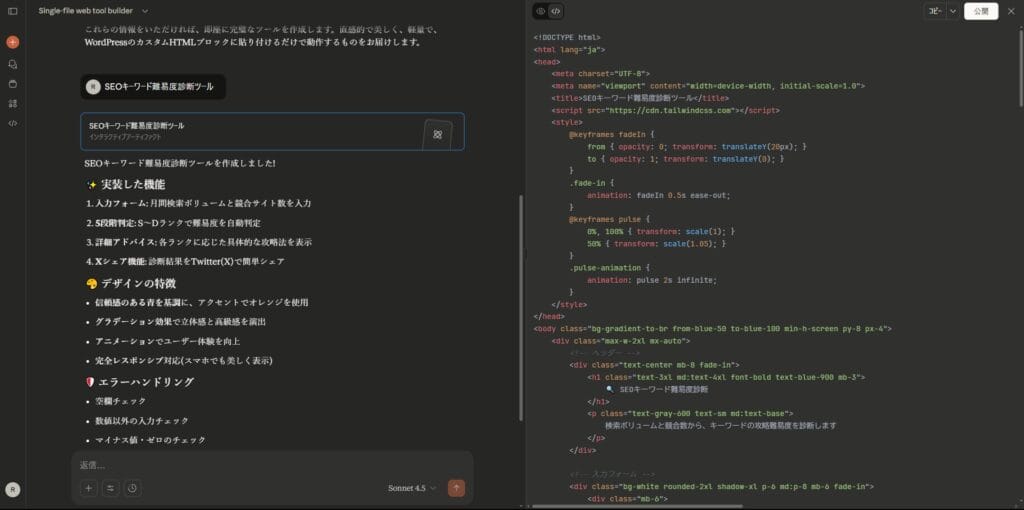
Task: Open the tools settings icon in reply box
Action: (110, 488)
